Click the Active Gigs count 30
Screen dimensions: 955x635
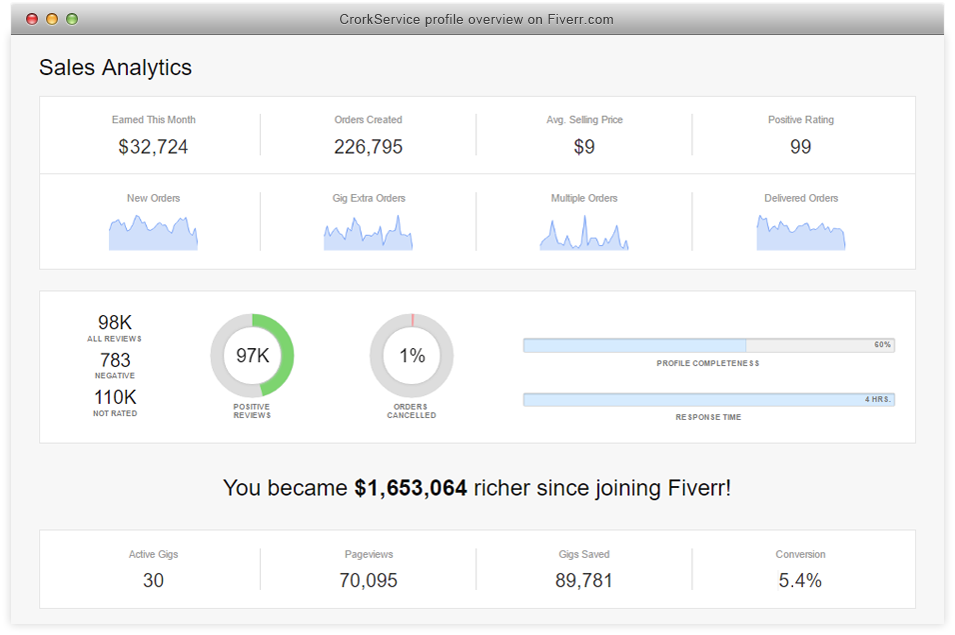(153, 580)
